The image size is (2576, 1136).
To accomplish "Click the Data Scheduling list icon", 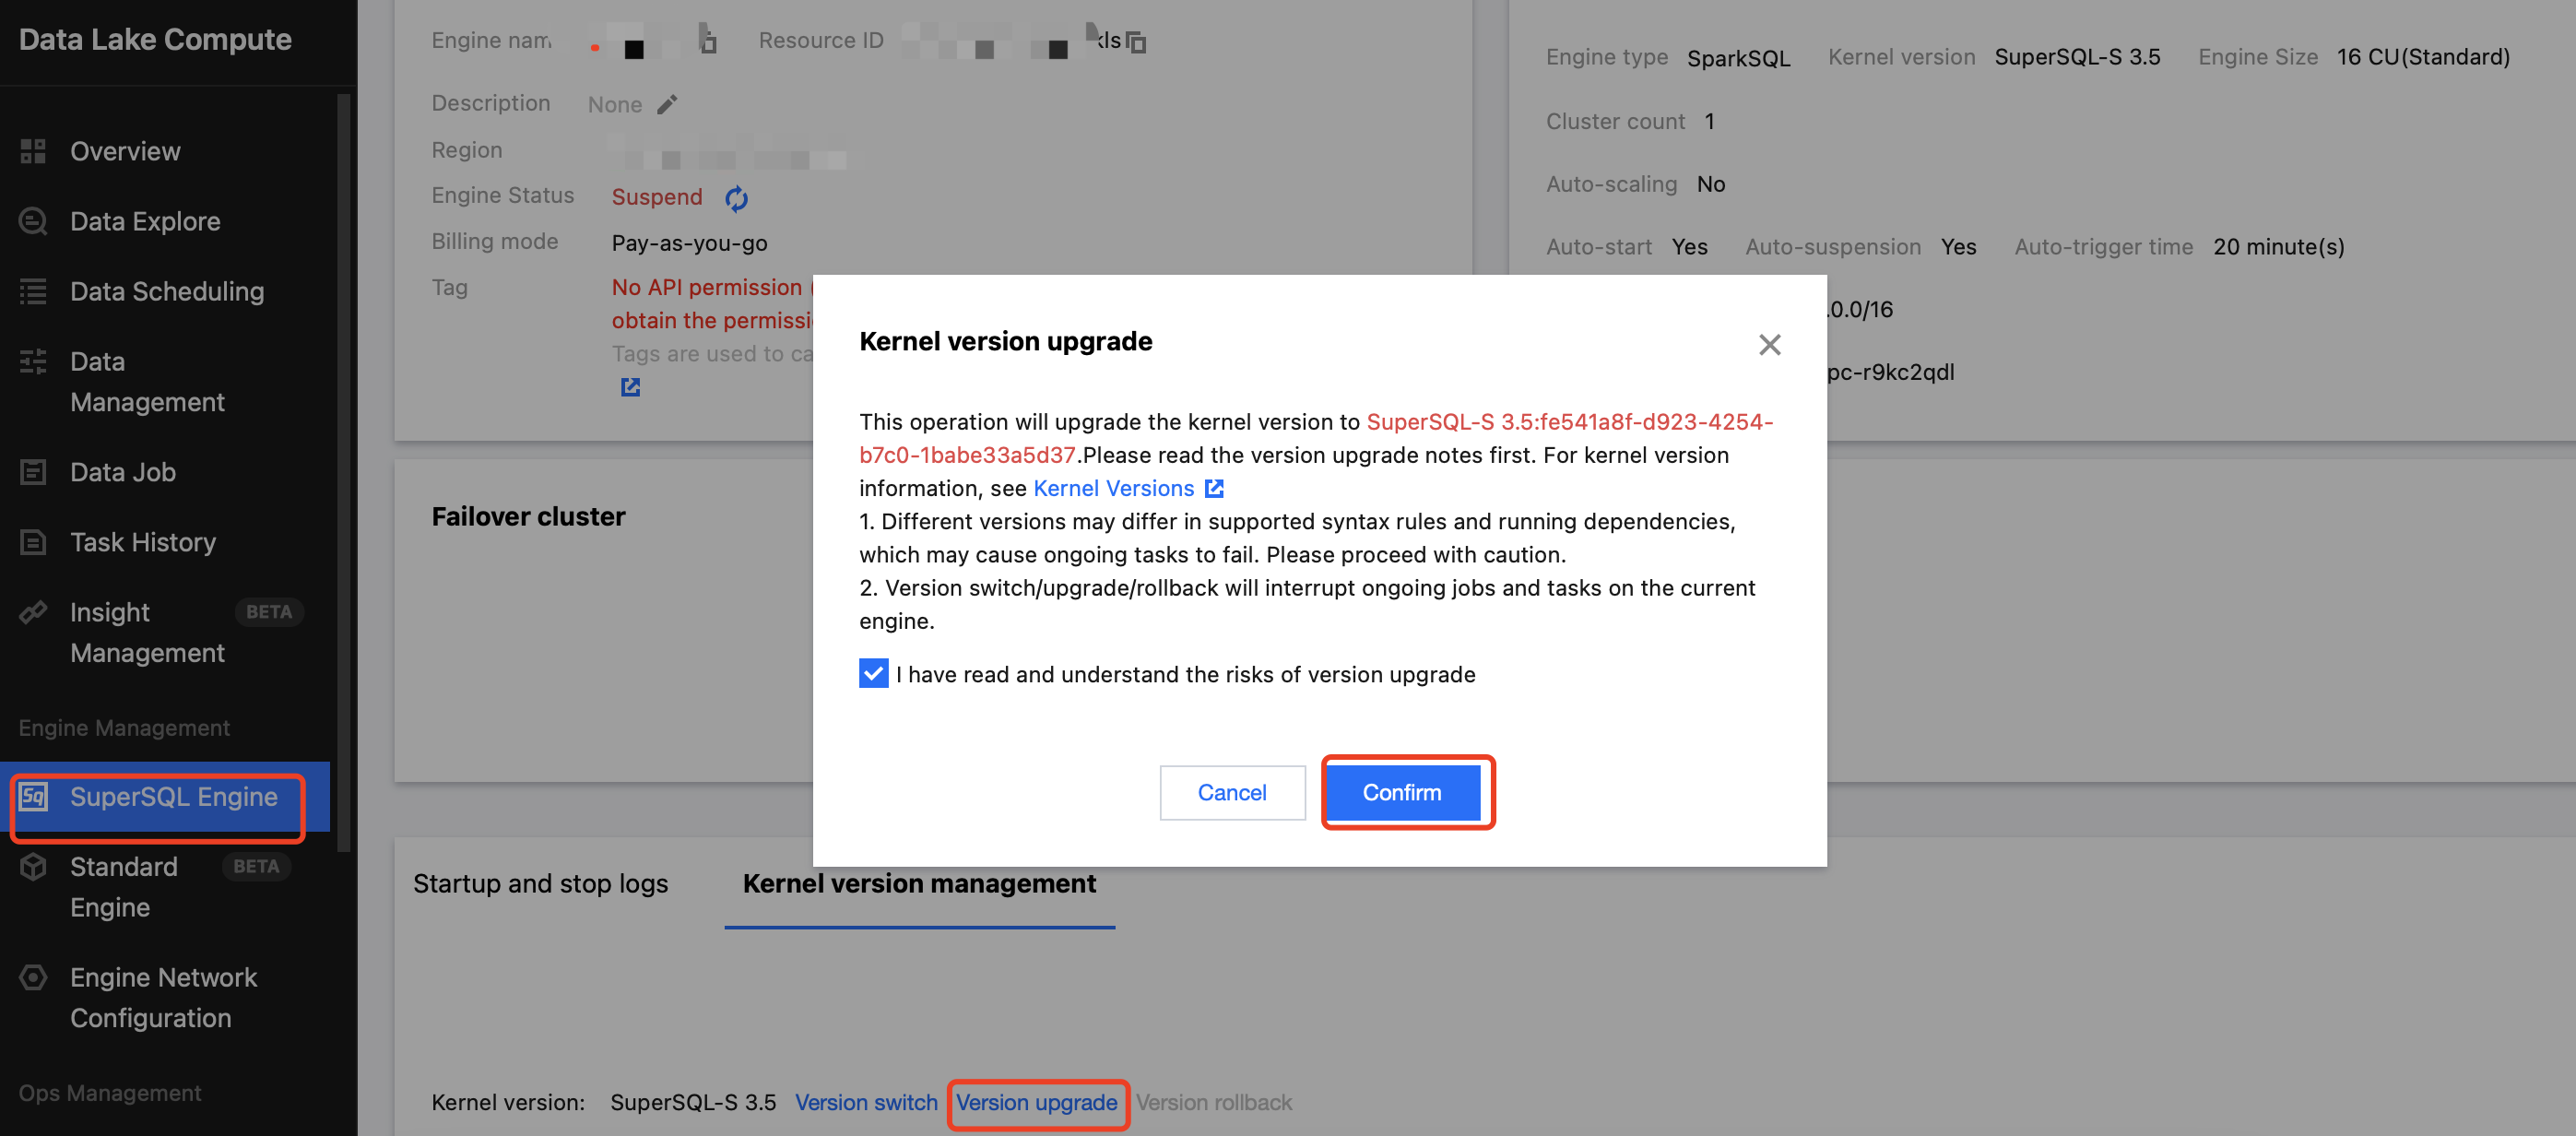I will (x=33, y=291).
